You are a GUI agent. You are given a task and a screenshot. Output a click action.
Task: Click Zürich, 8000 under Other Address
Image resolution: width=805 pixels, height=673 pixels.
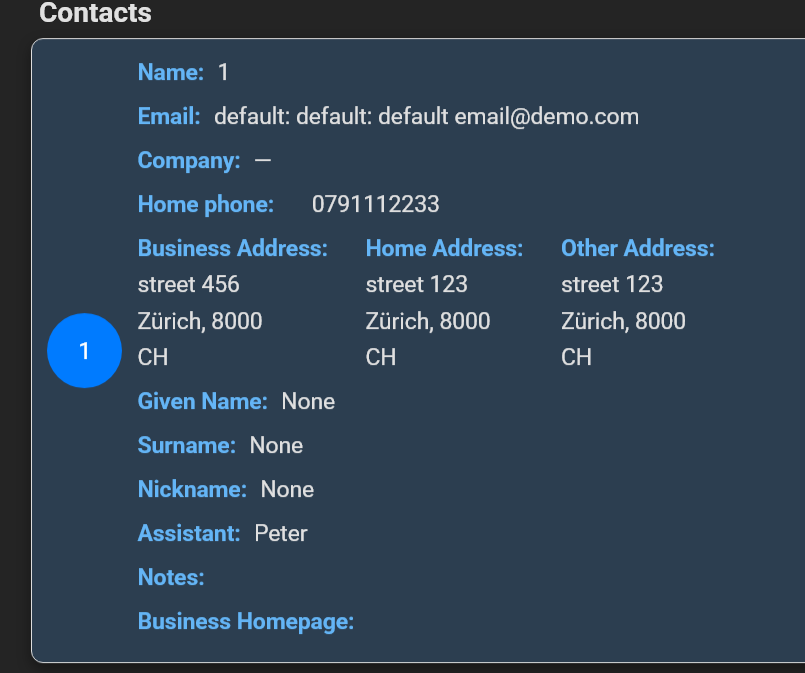point(623,321)
